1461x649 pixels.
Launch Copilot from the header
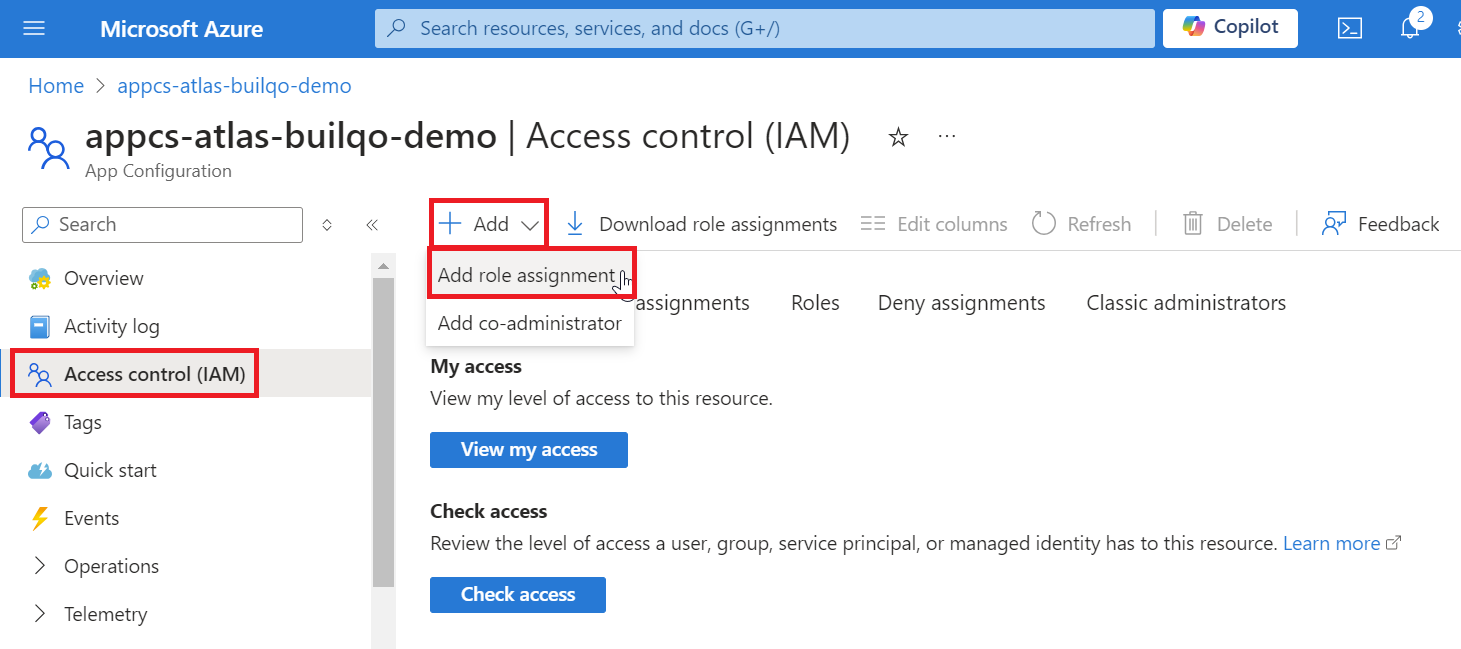1230,28
